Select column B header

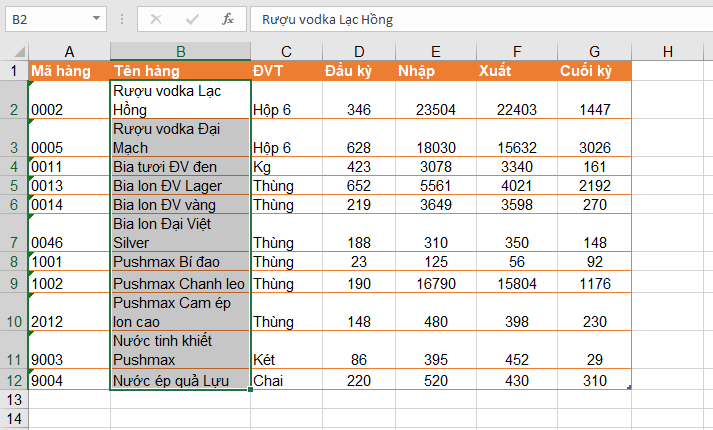181,51
